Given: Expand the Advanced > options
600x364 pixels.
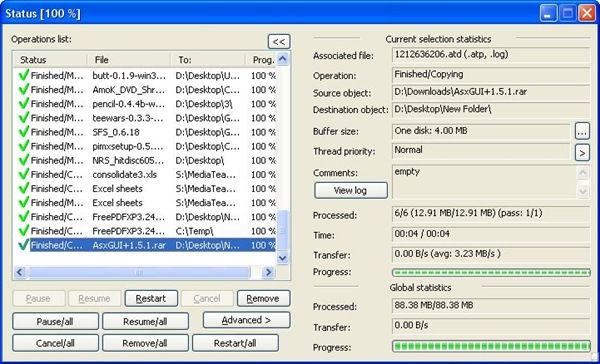Looking at the screenshot, I should 246,320.
